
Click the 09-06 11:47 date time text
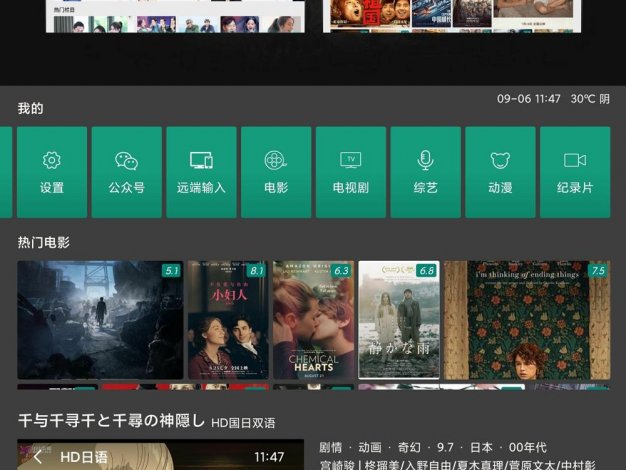point(529,99)
